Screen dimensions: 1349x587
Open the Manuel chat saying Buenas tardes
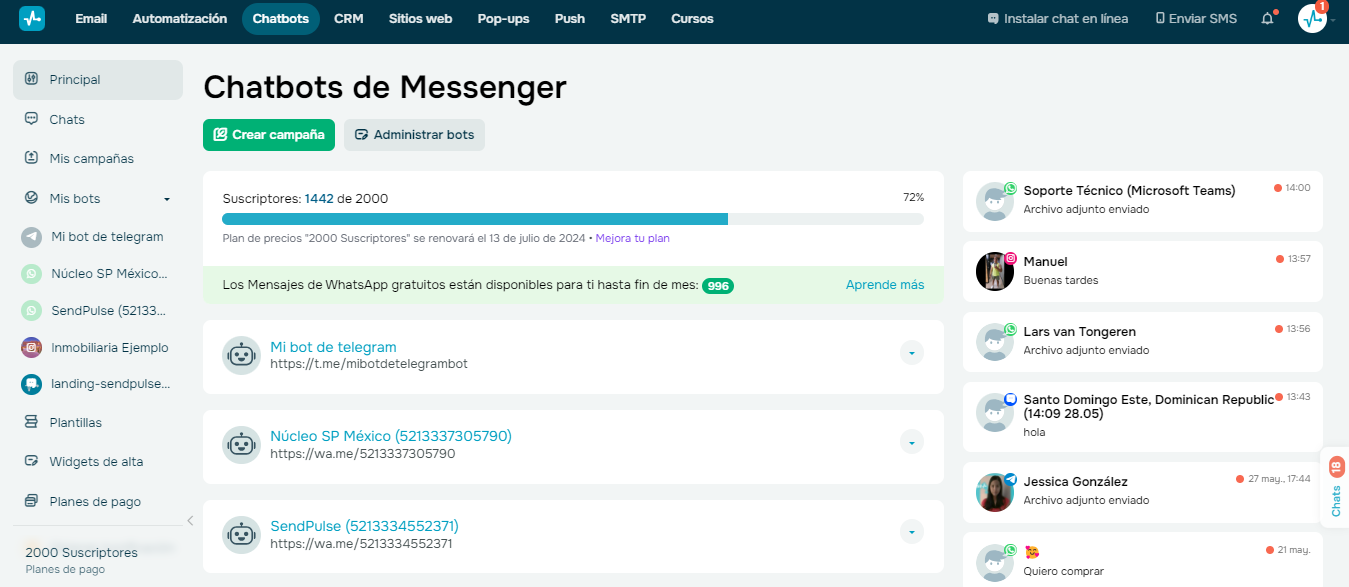(1143, 271)
